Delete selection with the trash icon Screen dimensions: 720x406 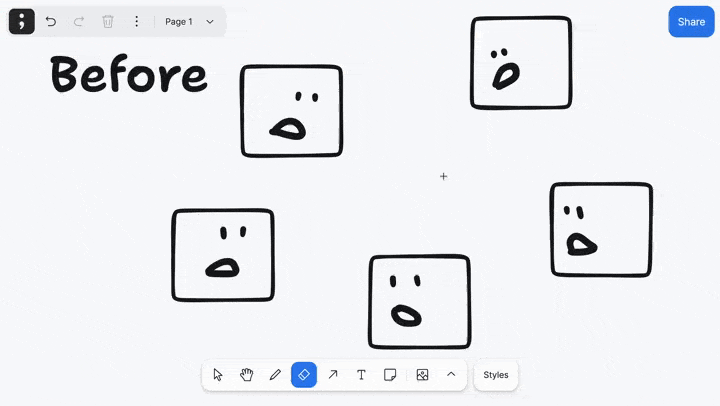click(x=108, y=22)
